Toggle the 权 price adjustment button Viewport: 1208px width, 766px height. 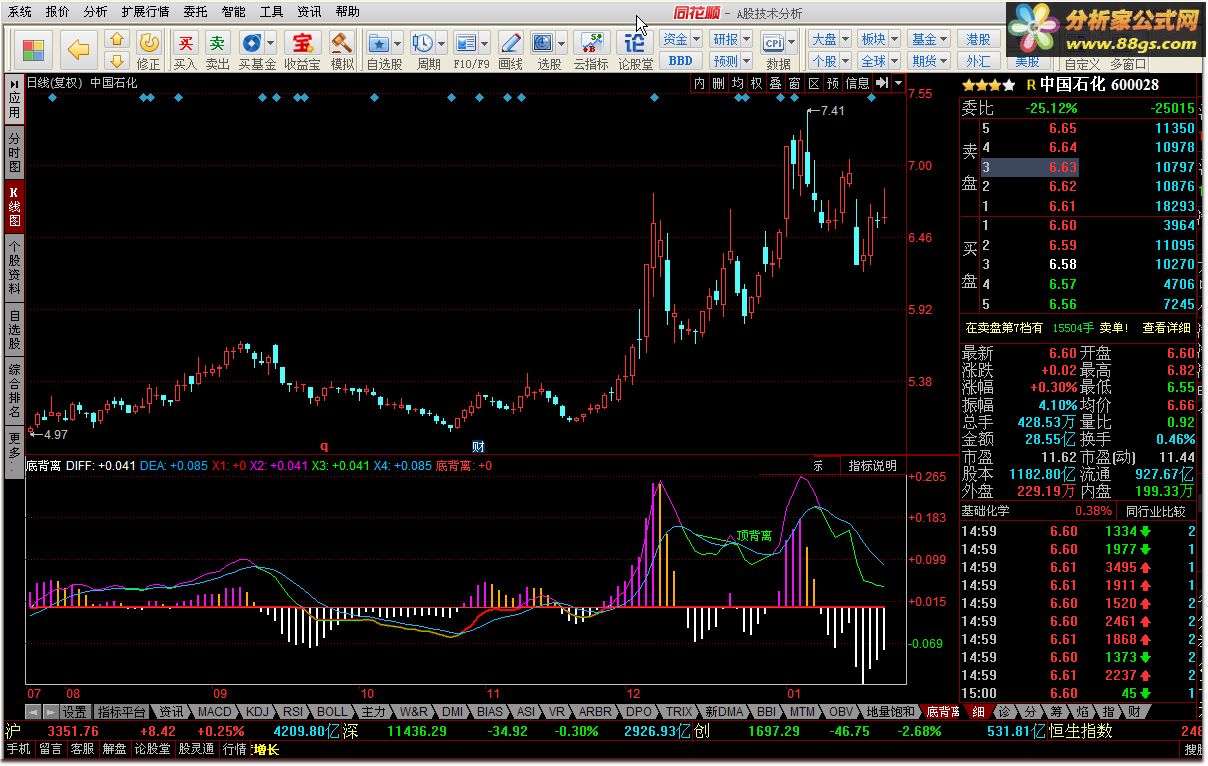pos(756,83)
